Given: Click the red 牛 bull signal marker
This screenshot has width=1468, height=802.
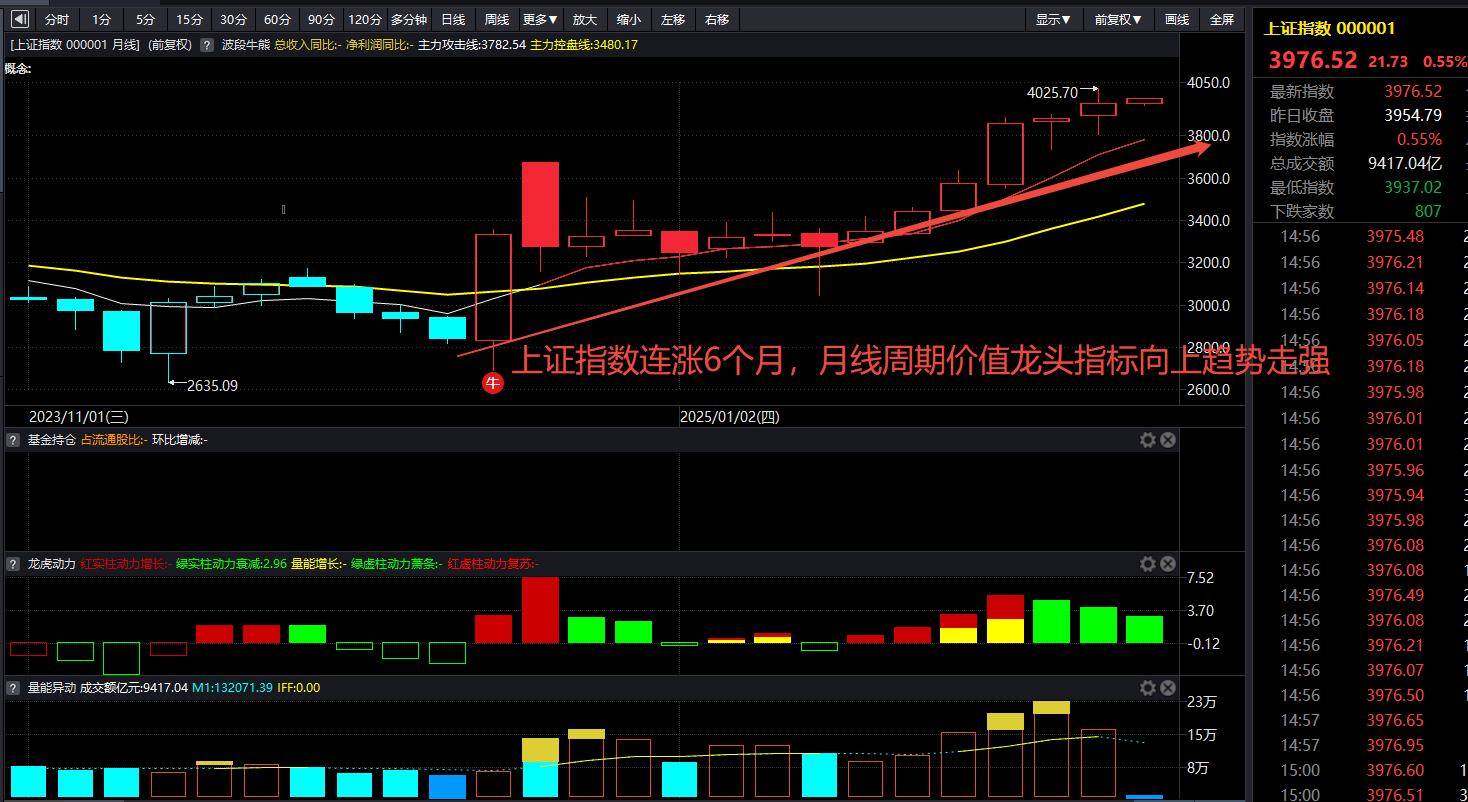Looking at the screenshot, I should [x=492, y=382].
